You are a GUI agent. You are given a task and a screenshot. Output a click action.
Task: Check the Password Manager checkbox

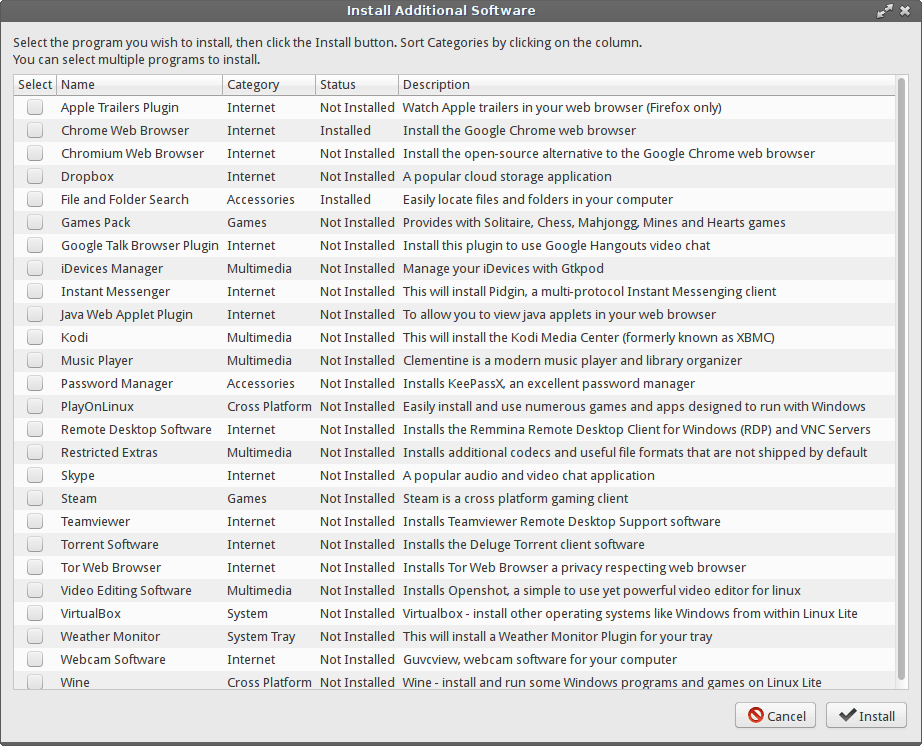tap(35, 383)
